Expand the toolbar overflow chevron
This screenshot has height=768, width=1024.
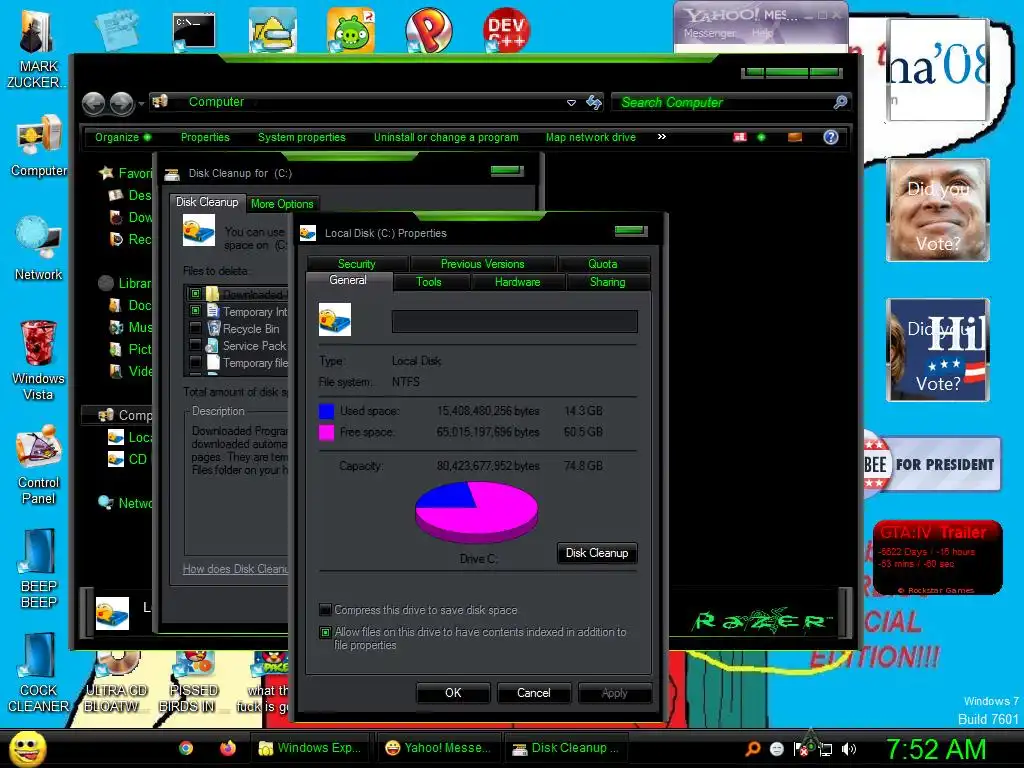[x=662, y=136]
